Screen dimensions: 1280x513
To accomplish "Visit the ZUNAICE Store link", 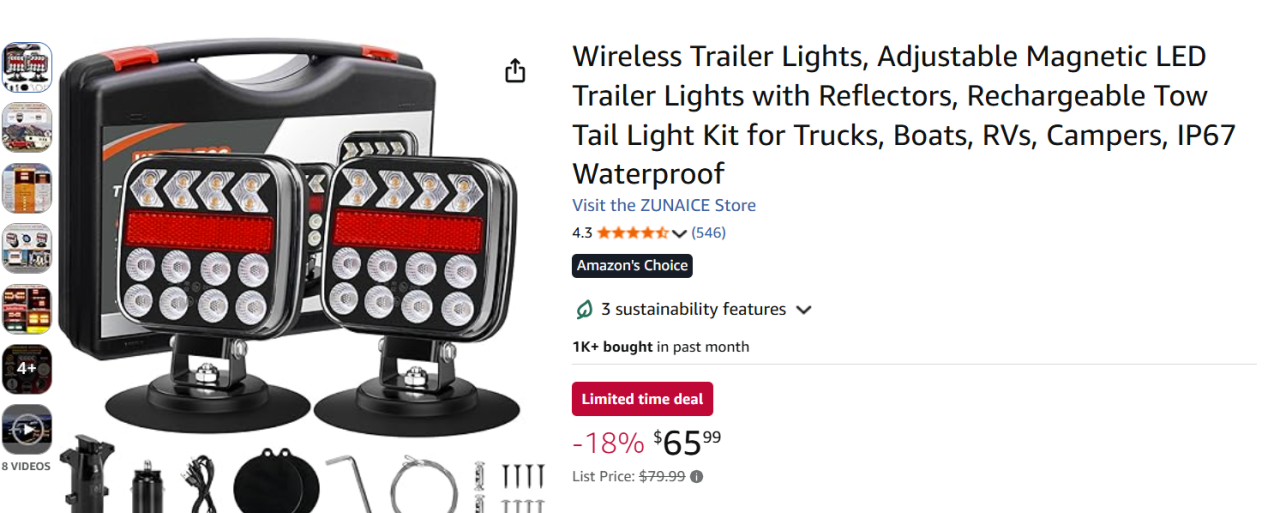I will click(664, 205).
